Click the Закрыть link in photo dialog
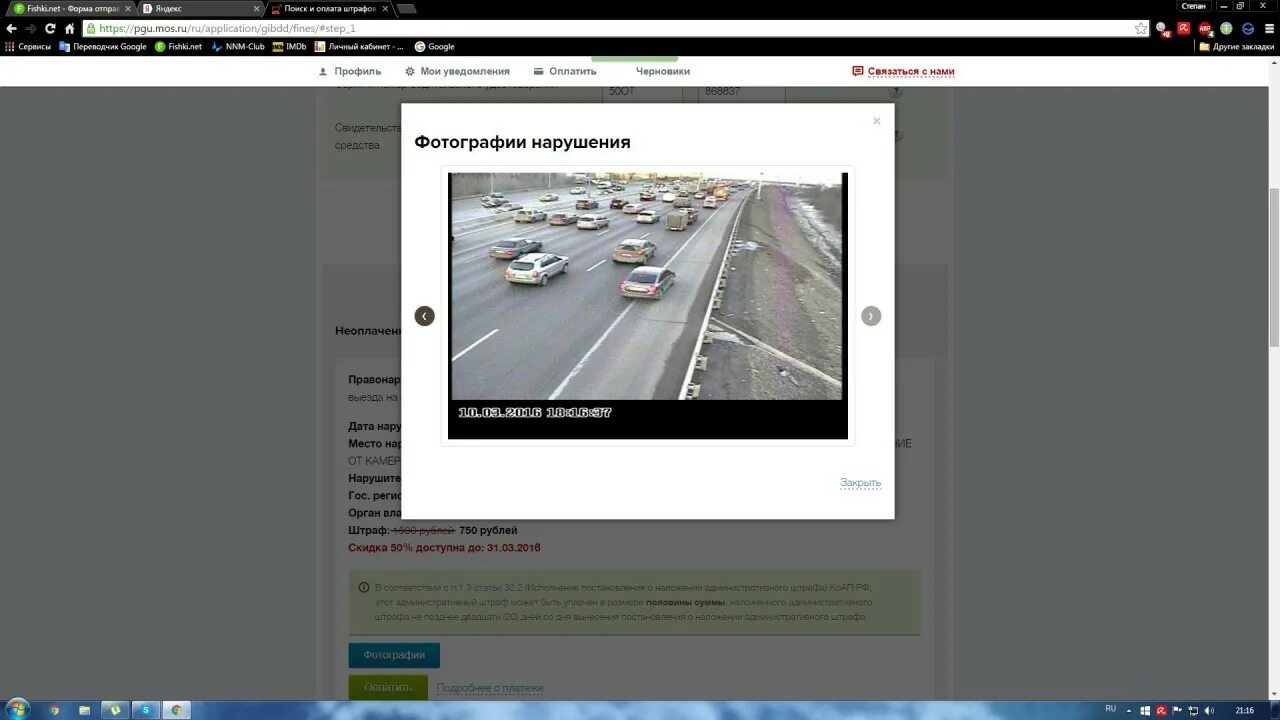This screenshot has width=1280, height=720. pos(859,482)
